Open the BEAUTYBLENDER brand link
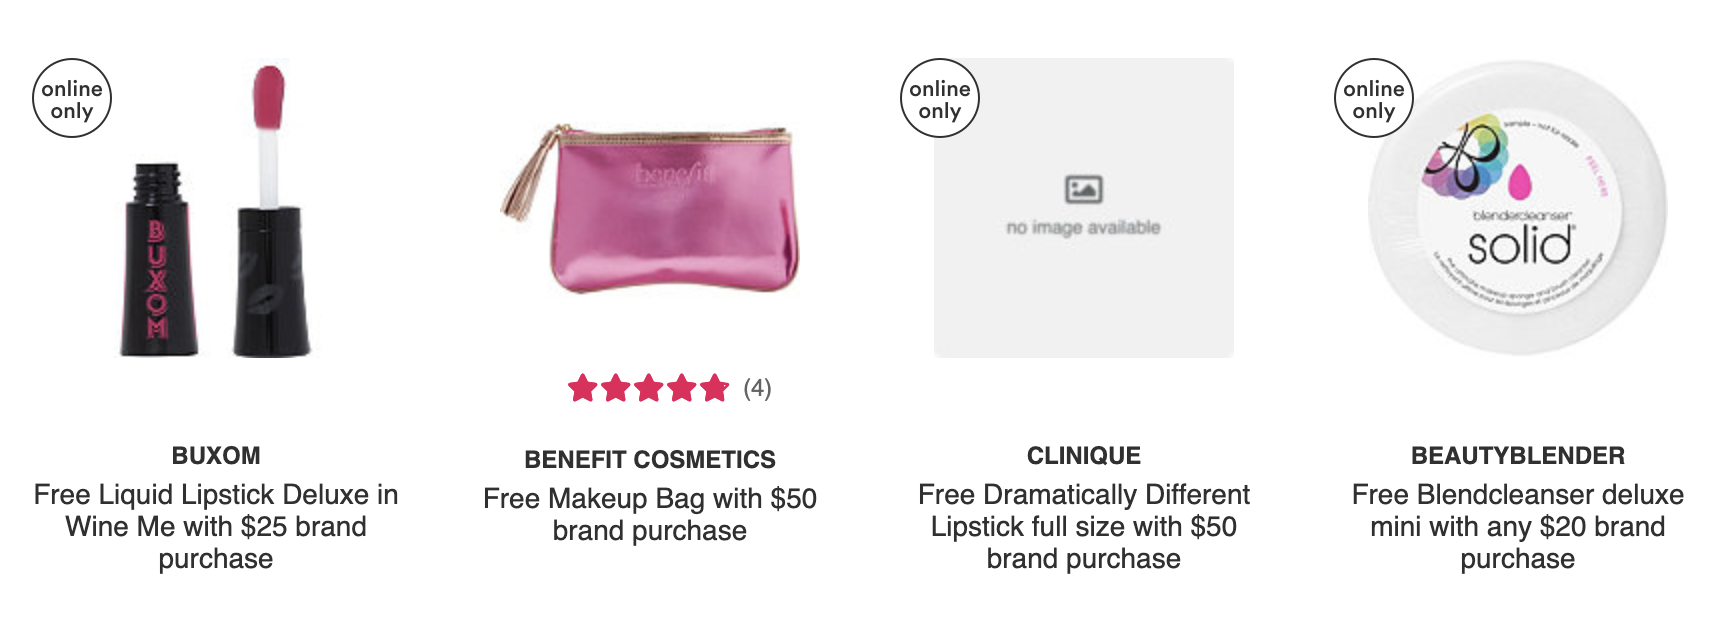Image resolution: width=1718 pixels, height=644 pixels. (x=1518, y=456)
